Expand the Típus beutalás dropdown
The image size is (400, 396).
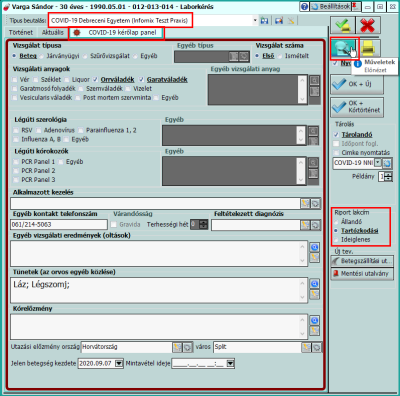point(255,20)
